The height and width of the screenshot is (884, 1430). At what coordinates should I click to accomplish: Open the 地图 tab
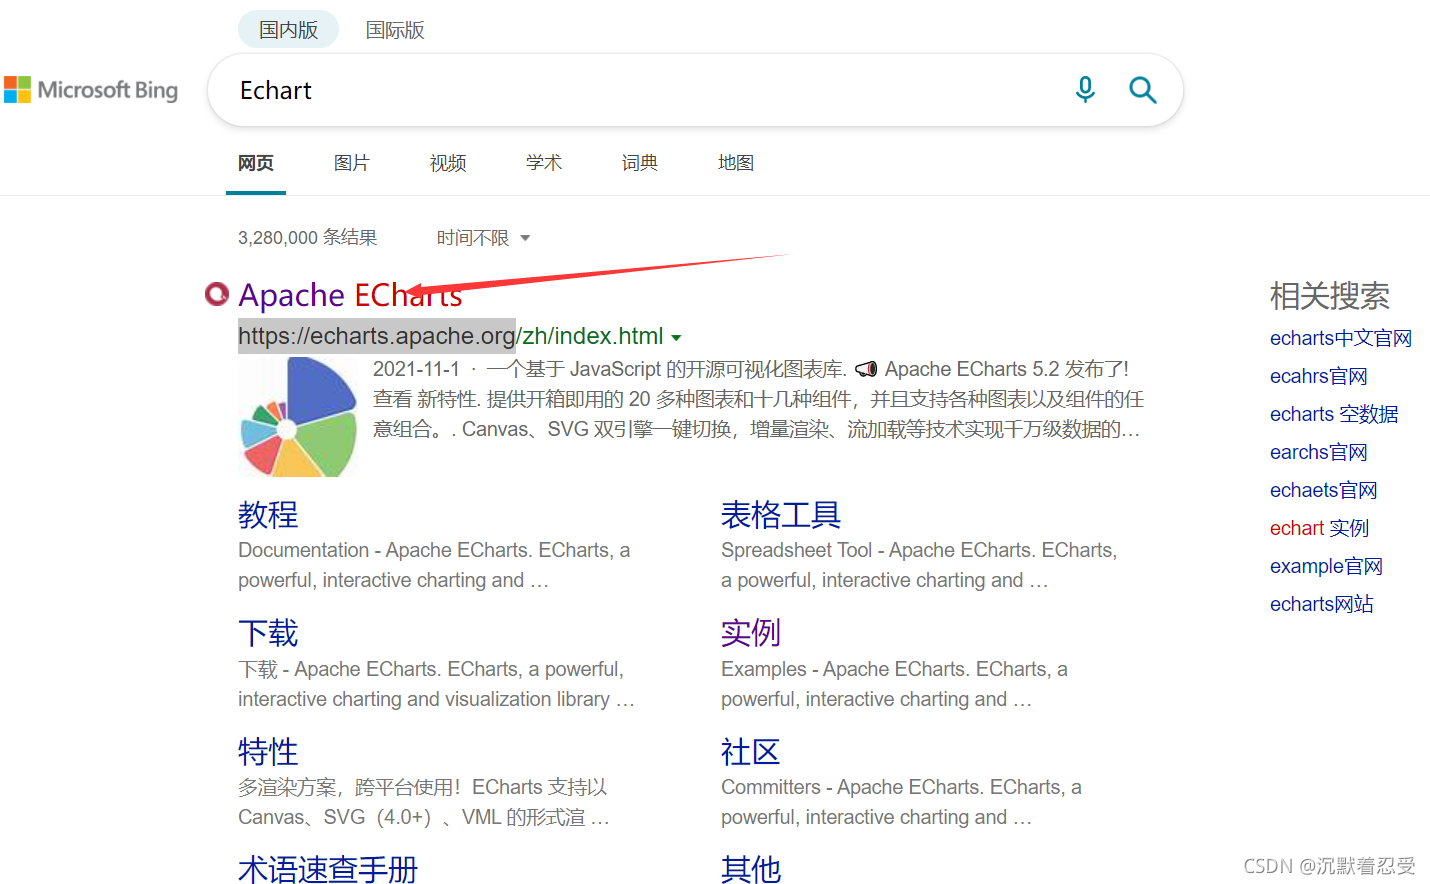click(x=736, y=163)
